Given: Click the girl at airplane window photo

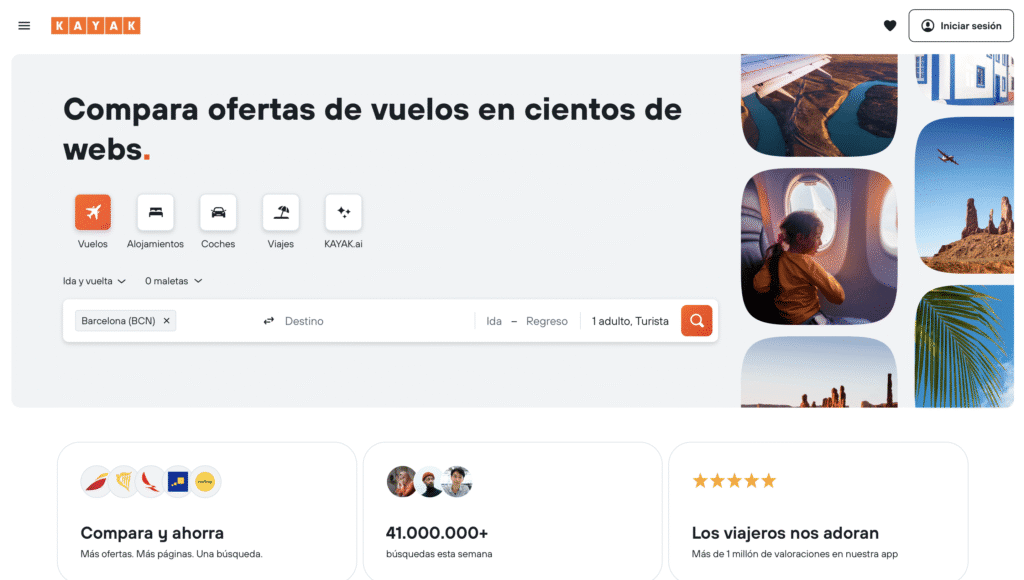Looking at the screenshot, I should click(819, 246).
